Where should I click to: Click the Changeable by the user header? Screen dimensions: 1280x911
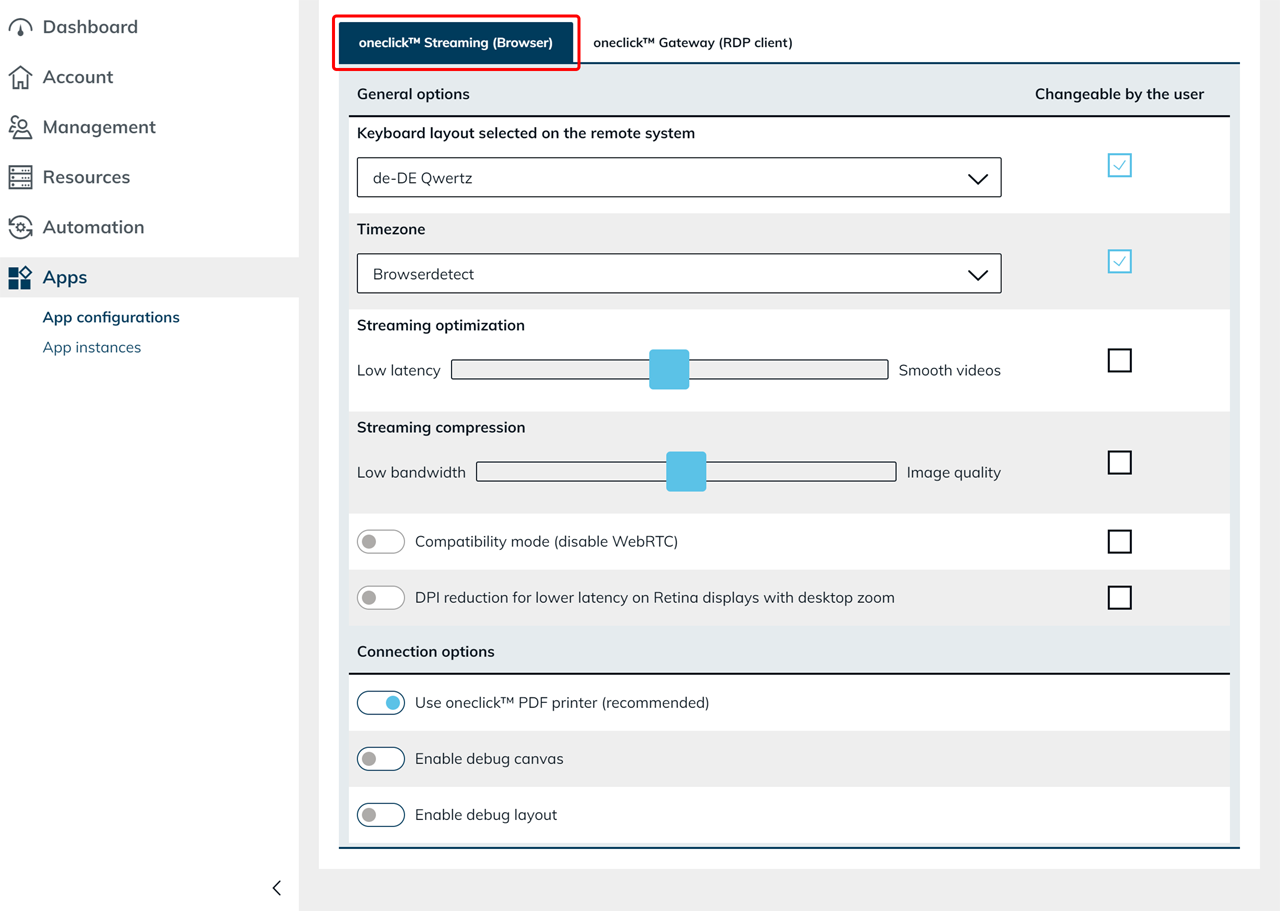1119,94
